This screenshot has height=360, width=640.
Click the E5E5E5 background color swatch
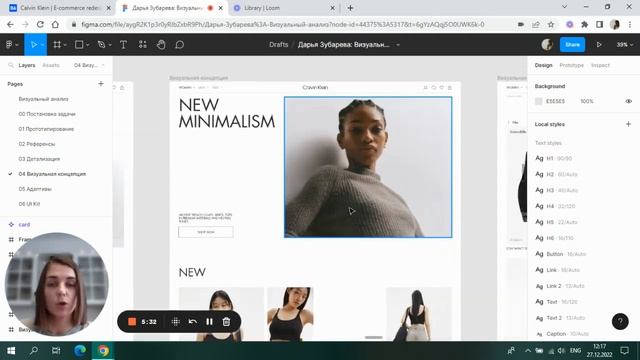point(538,101)
